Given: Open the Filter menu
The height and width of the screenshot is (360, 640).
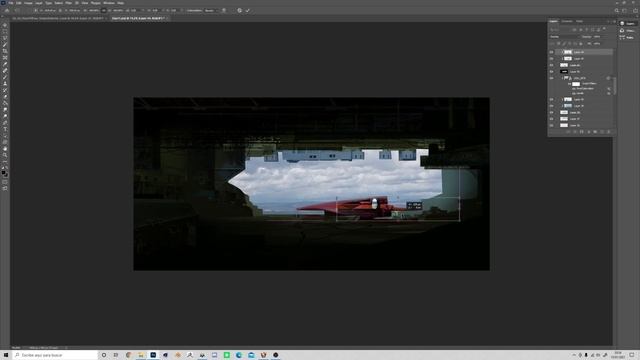Looking at the screenshot, I should 69,3.
